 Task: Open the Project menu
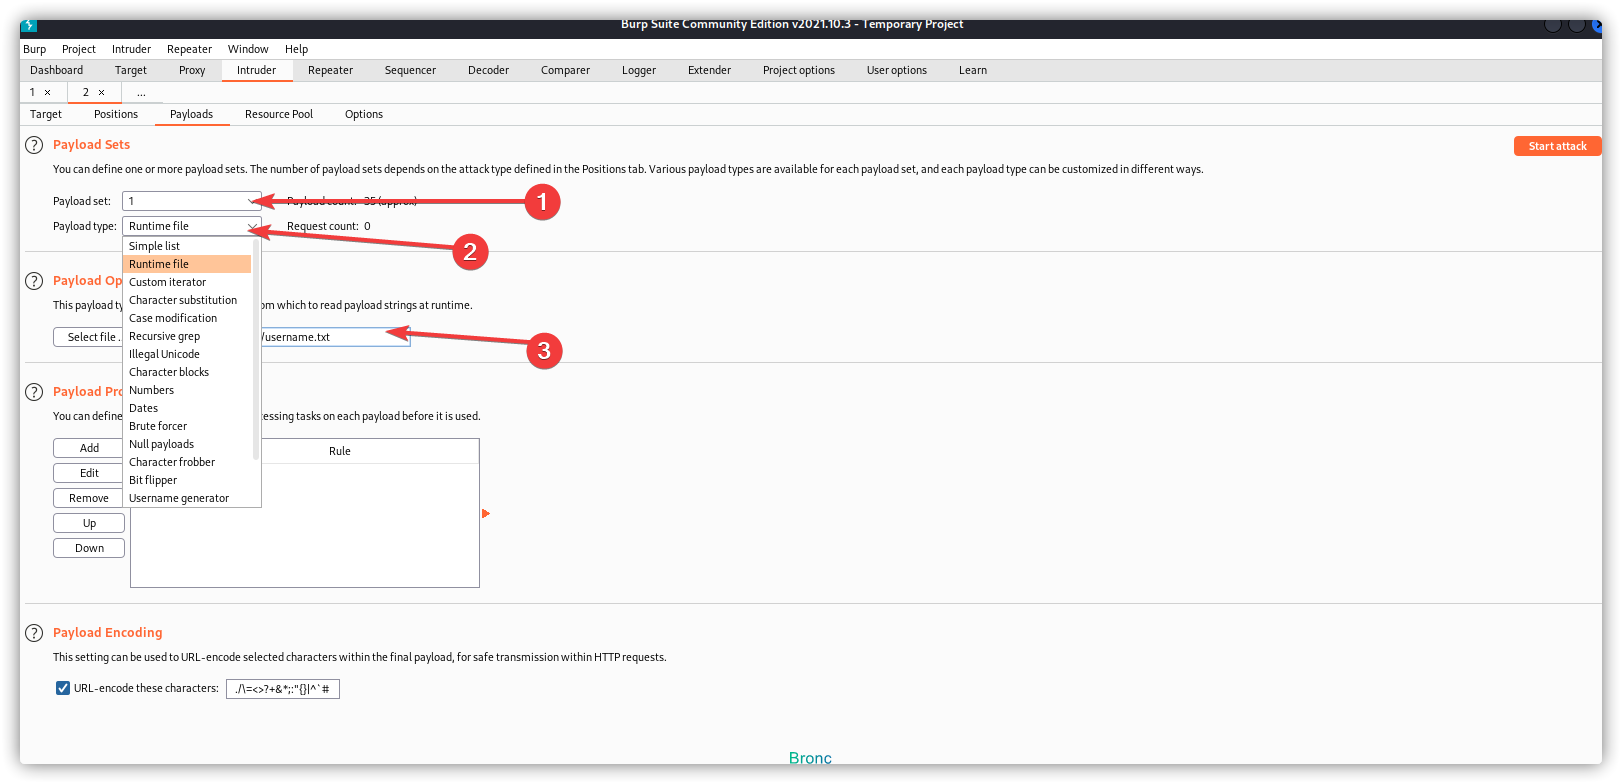[x=79, y=49]
